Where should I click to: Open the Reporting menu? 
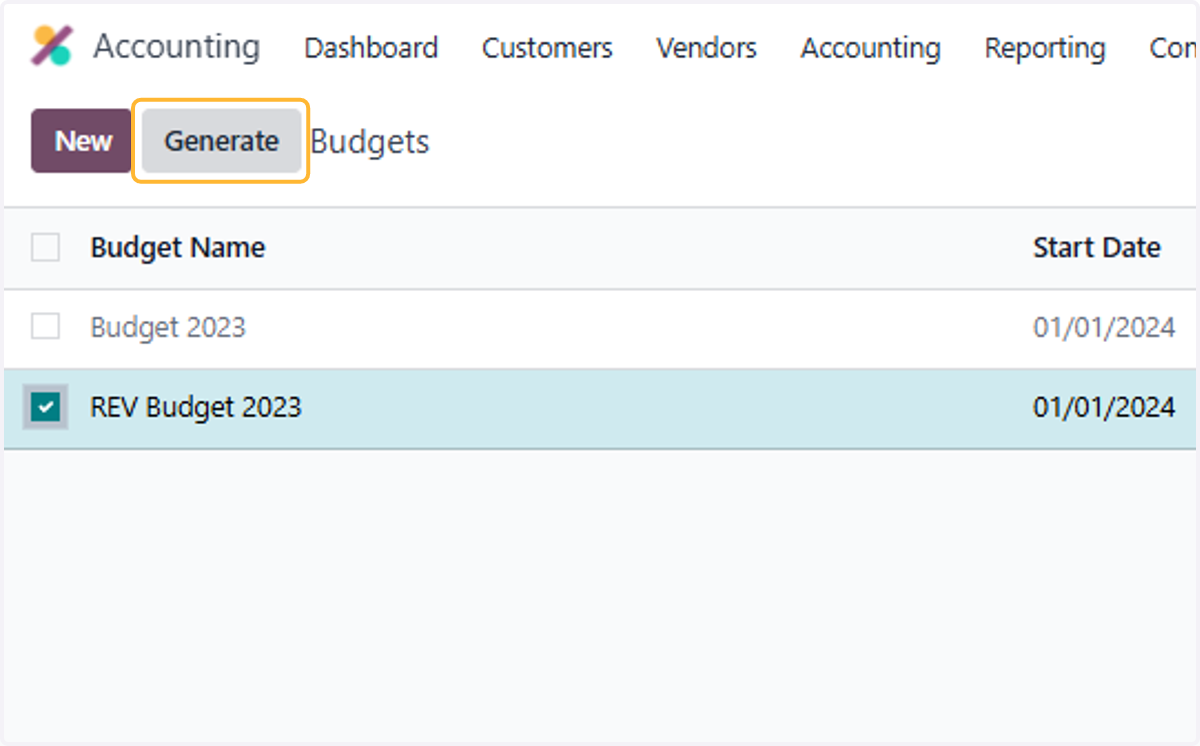click(1045, 48)
